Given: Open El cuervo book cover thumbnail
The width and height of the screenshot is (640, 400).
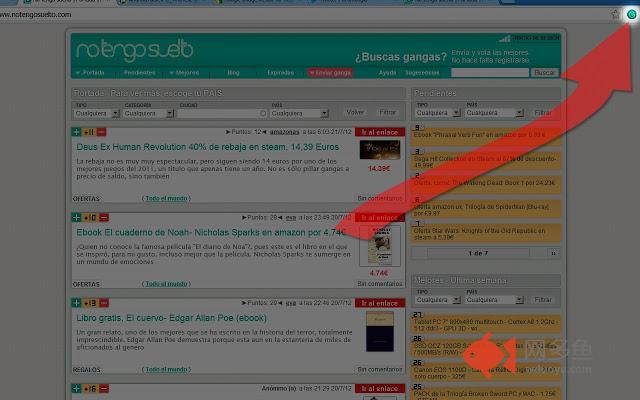Looking at the screenshot, I should [380, 331].
